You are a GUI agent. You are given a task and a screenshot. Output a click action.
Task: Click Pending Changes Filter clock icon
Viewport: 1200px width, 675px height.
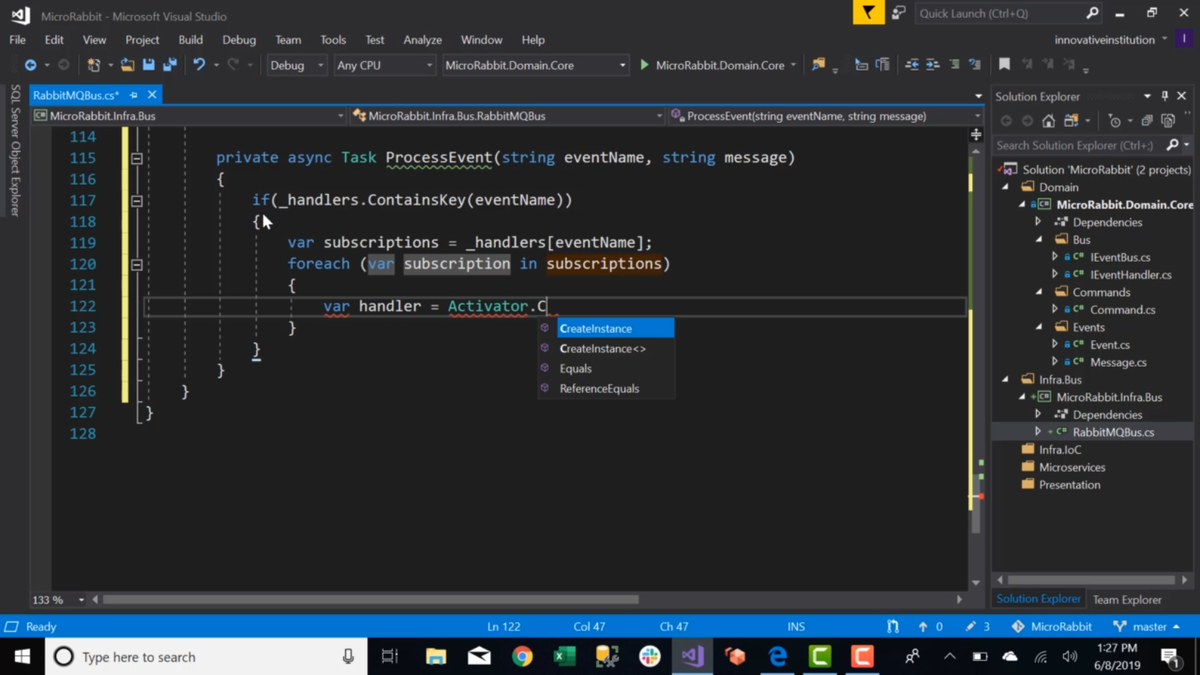[x=1115, y=121]
